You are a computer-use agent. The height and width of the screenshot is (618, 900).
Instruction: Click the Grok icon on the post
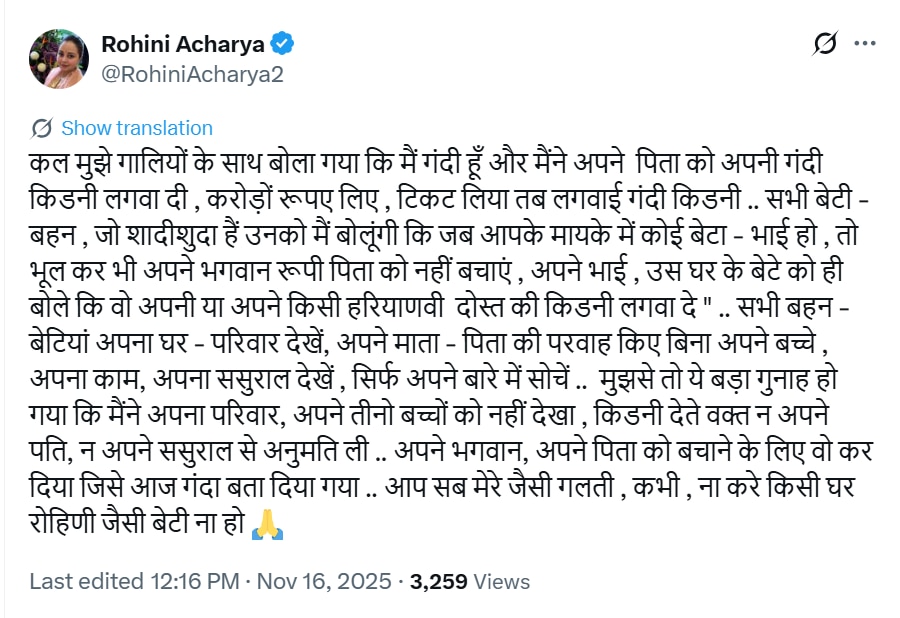pyautogui.click(x=826, y=44)
